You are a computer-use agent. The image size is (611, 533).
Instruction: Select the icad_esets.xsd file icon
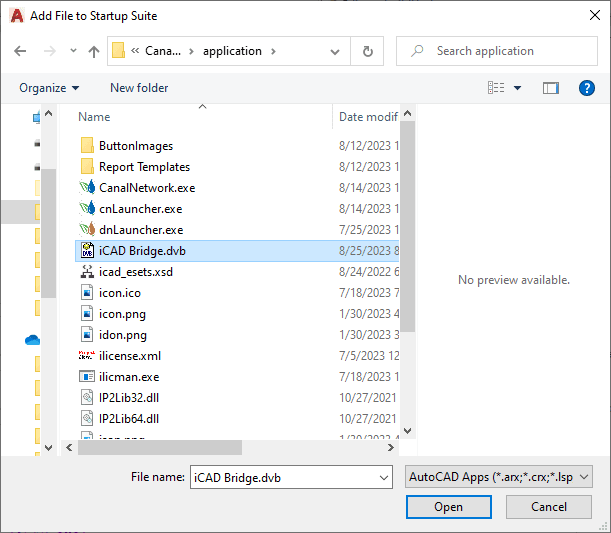(87, 272)
